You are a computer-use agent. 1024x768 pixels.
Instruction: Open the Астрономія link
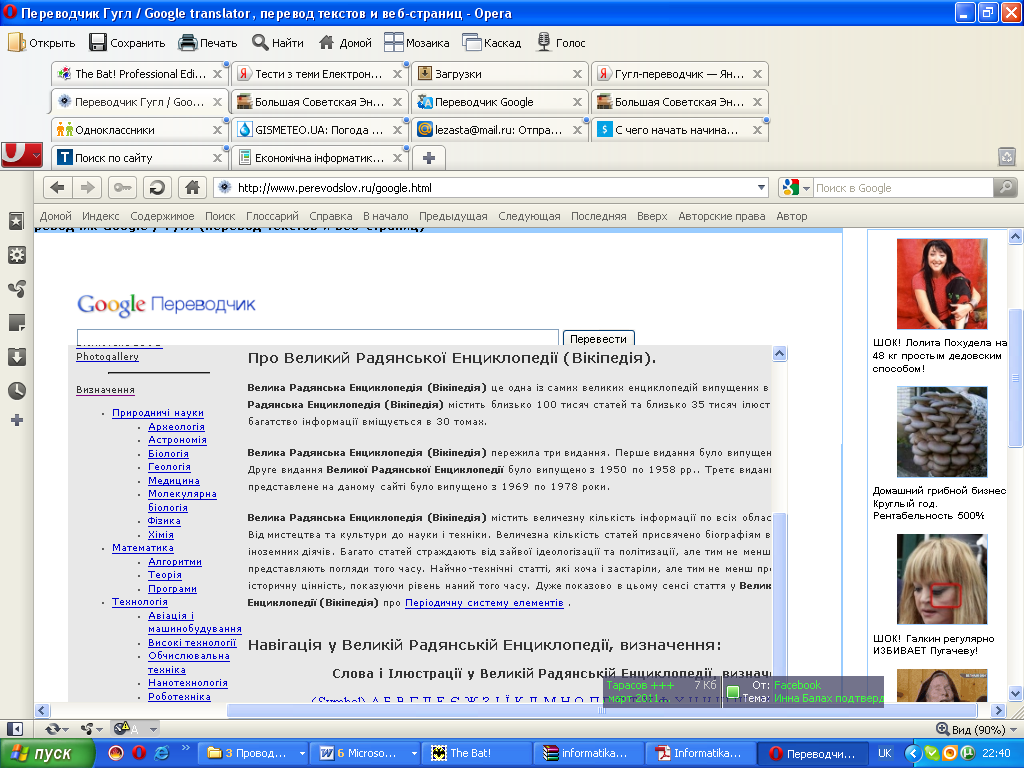[178, 440]
